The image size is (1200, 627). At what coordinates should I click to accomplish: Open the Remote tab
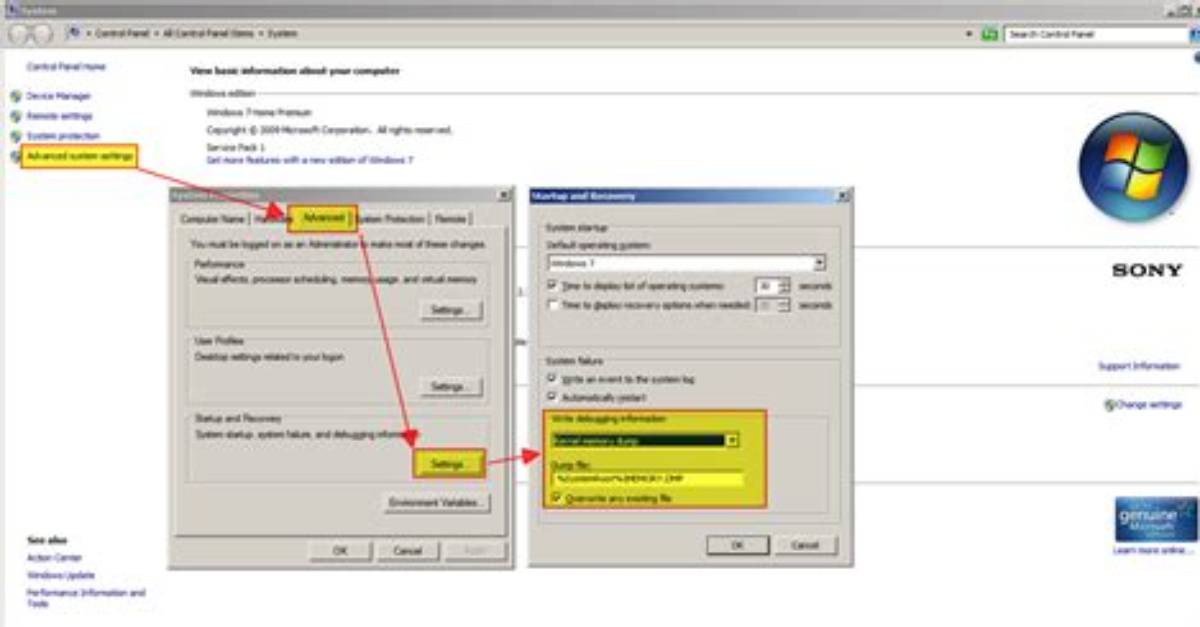[450, 219]
